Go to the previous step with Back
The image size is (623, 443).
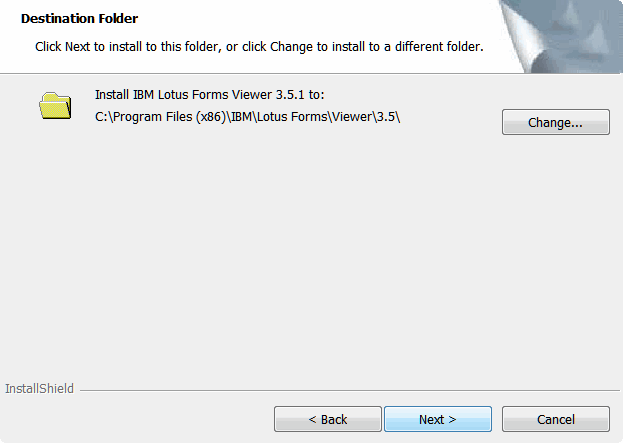328,419
